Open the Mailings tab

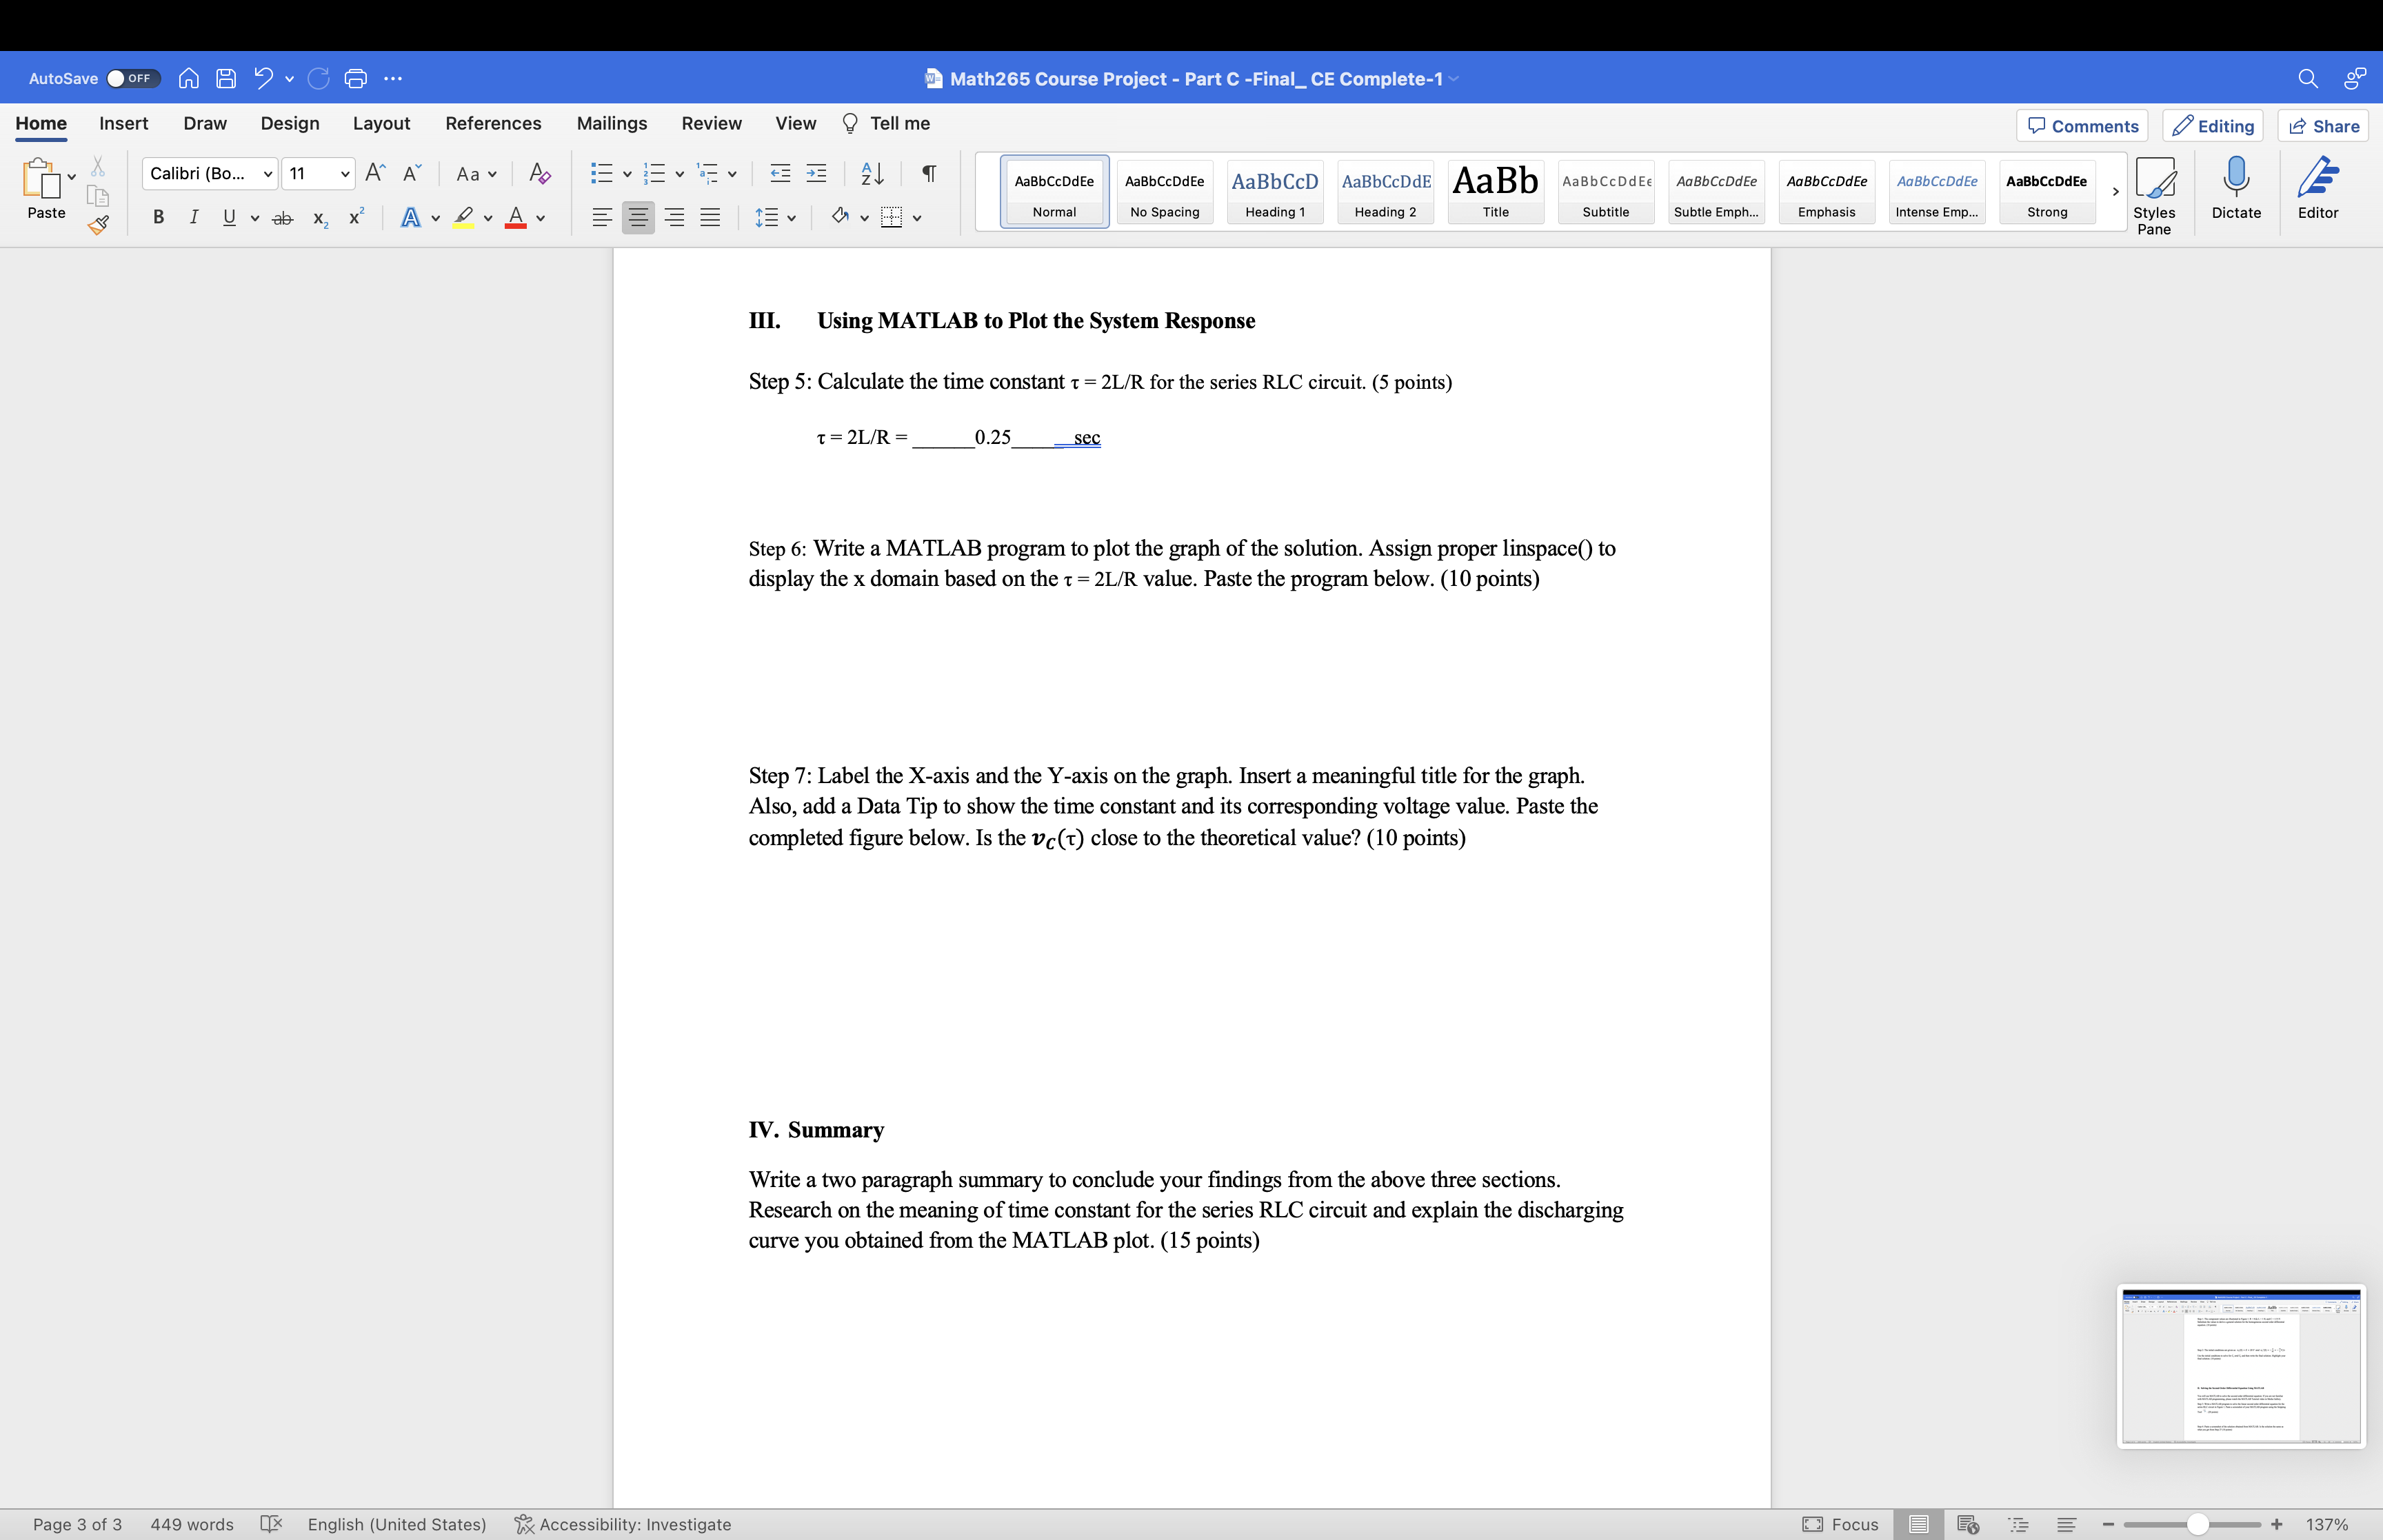612,123
